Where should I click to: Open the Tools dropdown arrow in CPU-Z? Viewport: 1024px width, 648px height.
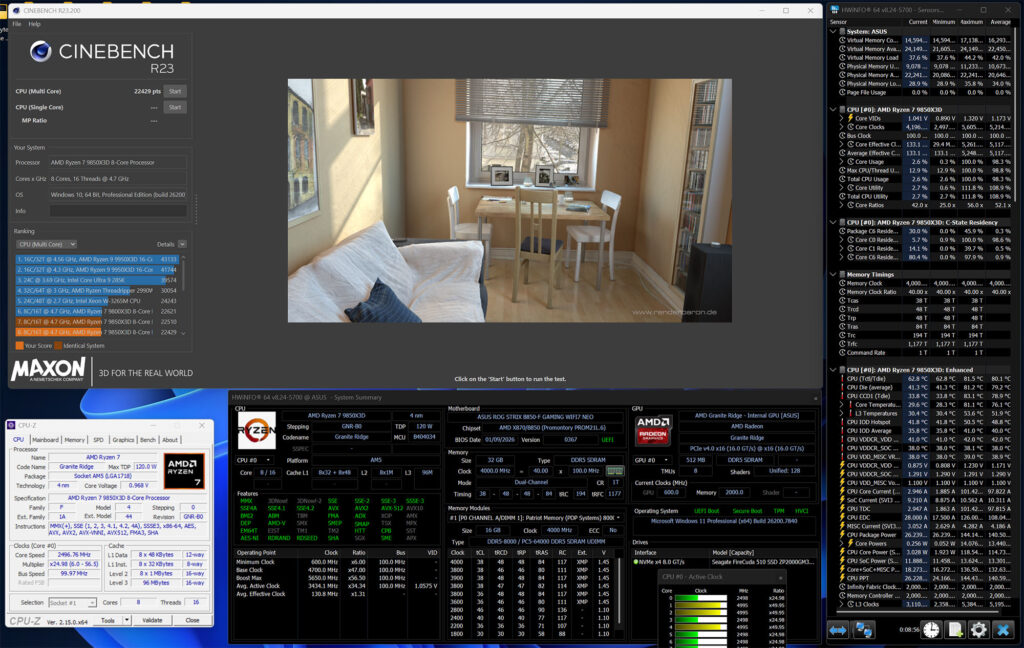click(x=127, y=620)
